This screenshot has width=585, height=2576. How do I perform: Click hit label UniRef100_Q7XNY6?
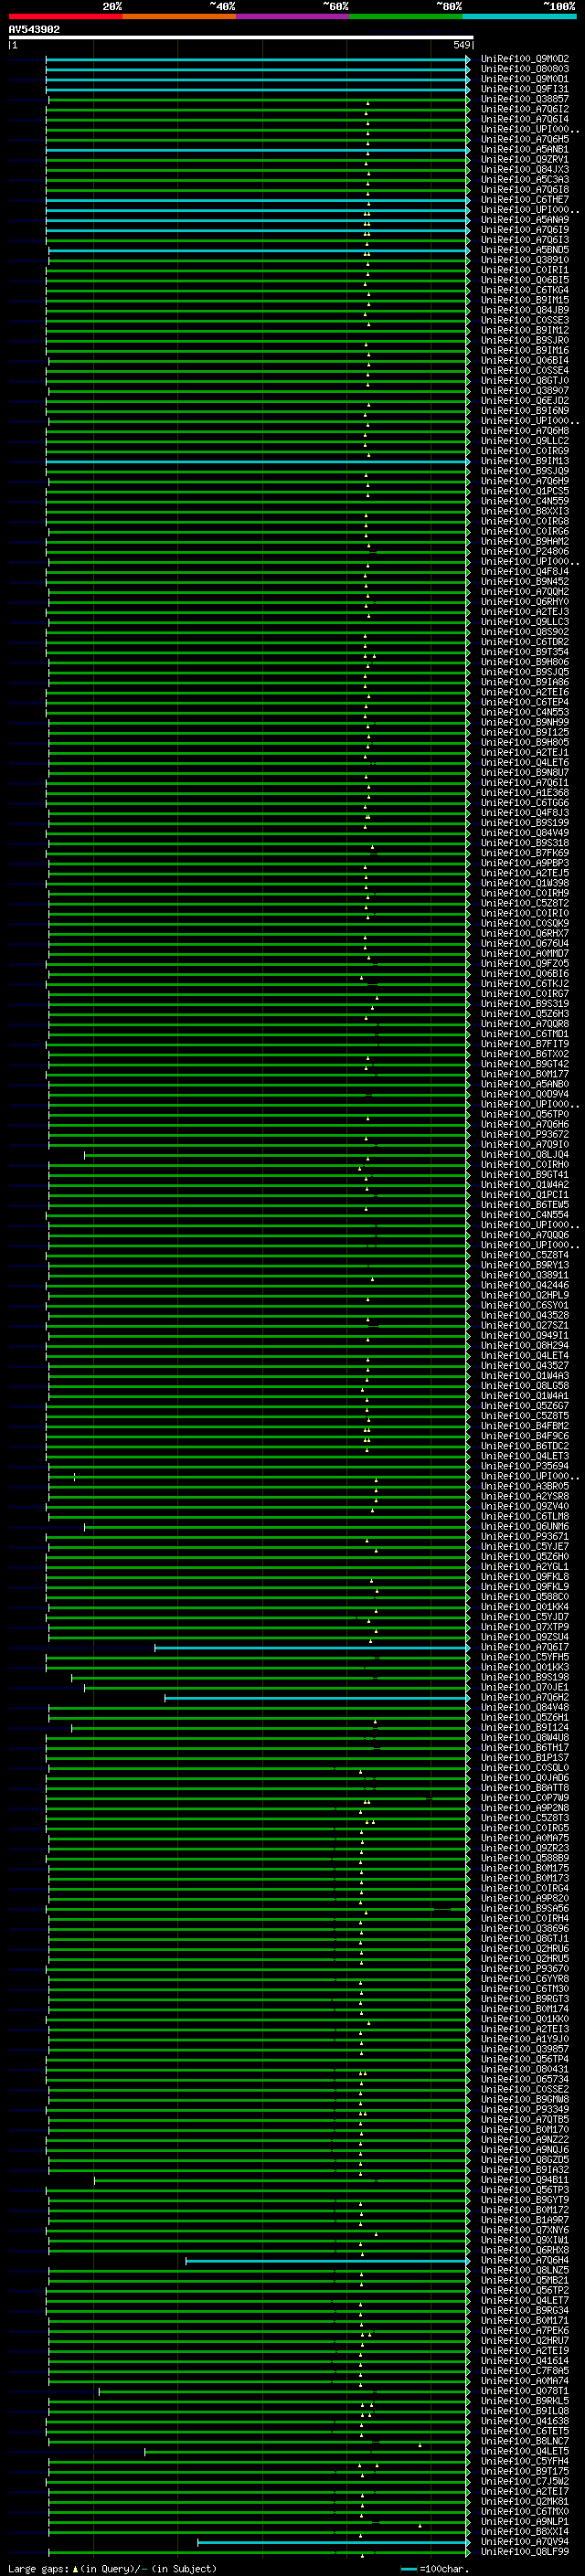525,2230
